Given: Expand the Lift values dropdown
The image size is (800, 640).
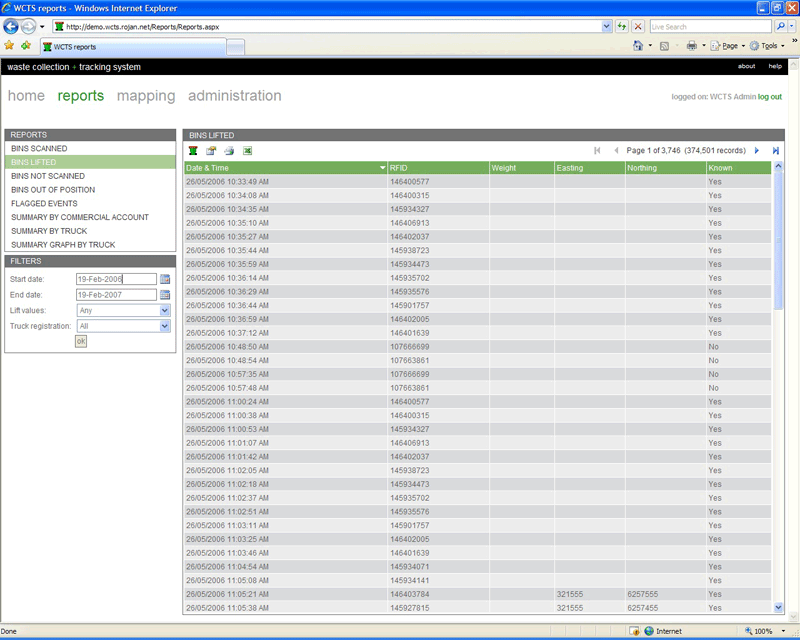Looking at the screenshot, I should point(165,311).
